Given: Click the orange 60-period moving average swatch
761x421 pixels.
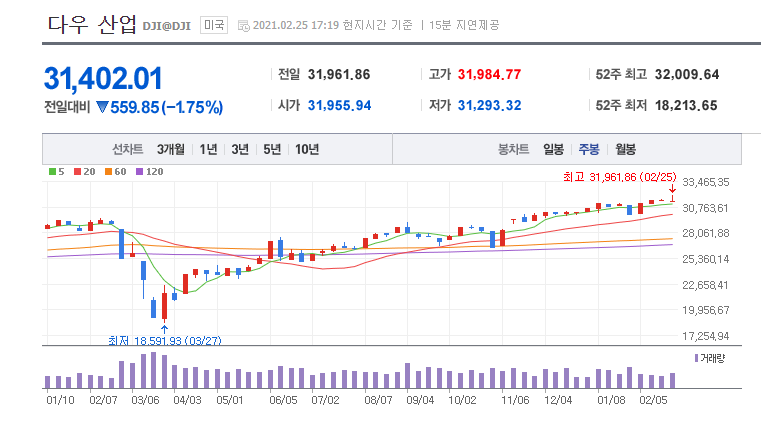Looking at the screenshot, I should (108, 171).
